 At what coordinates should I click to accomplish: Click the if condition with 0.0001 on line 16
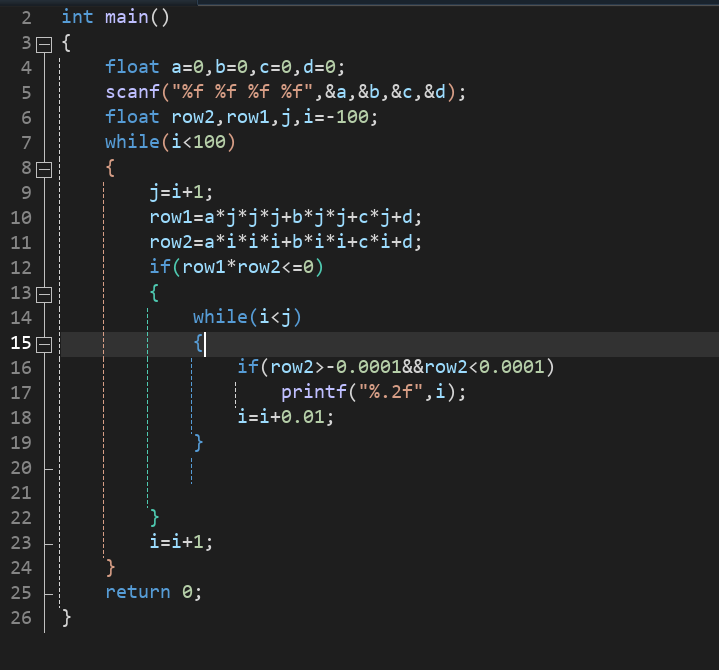(x=396, y=367)
